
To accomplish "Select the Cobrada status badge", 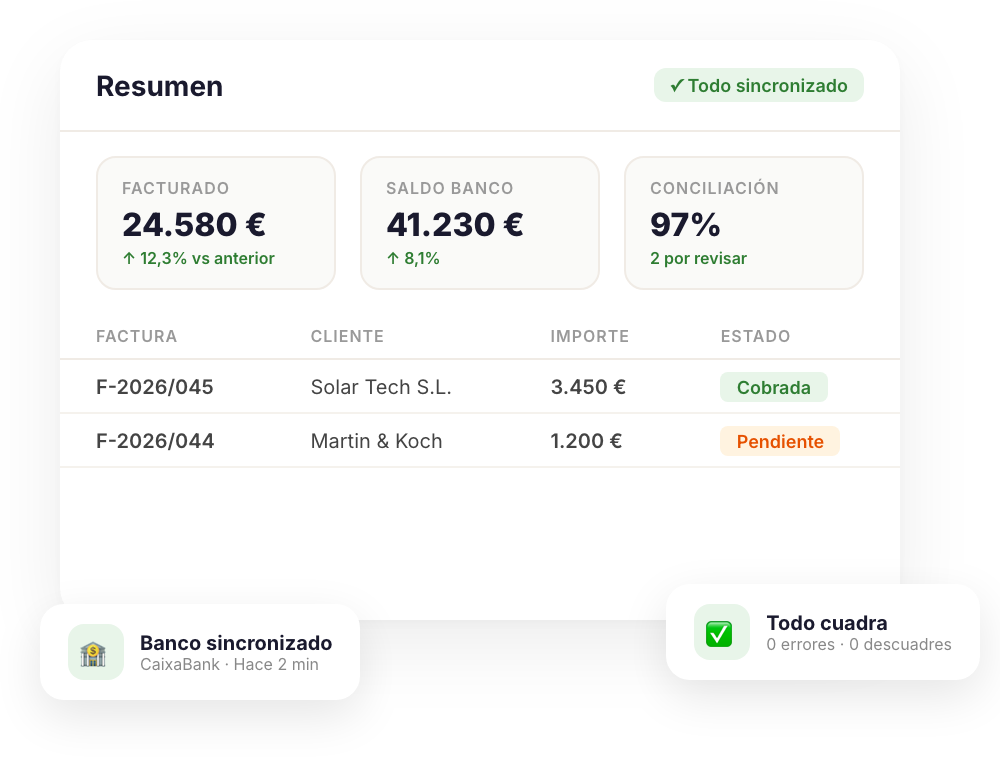I will click(774, 387).
